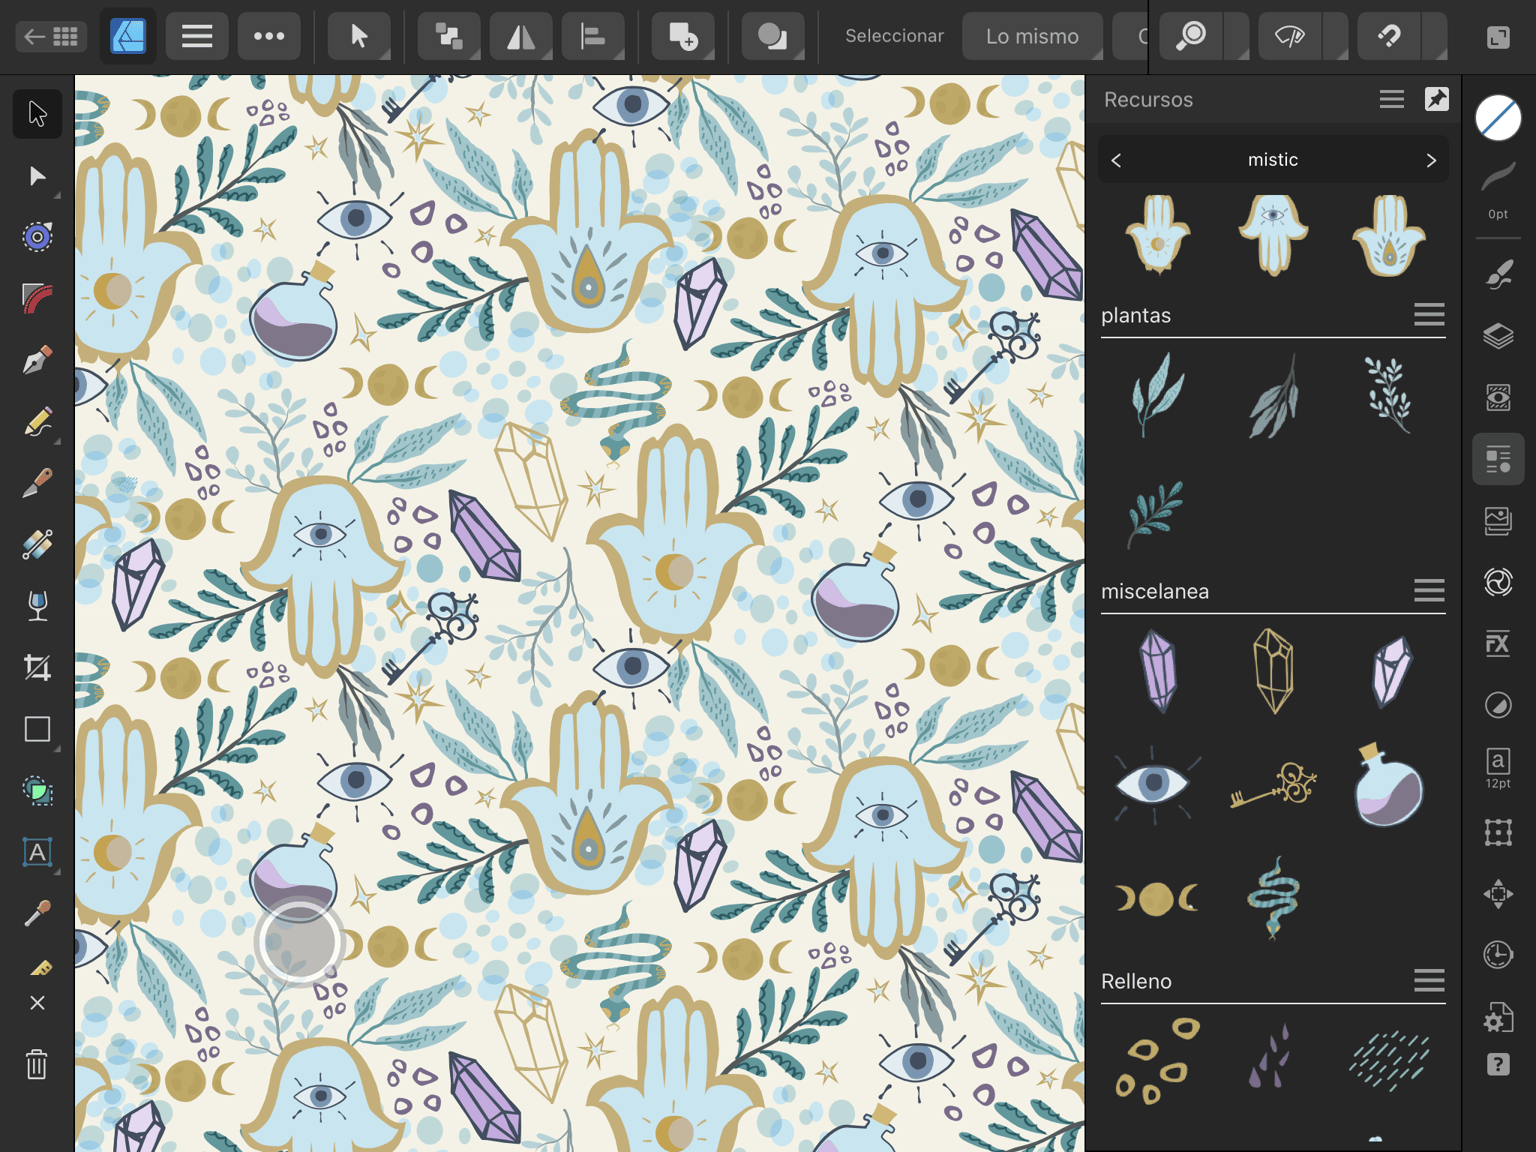Open the Navigator studio
Viewport: 1536px width, 1152px height.
pyautogui.click(x=1498, y=893)
